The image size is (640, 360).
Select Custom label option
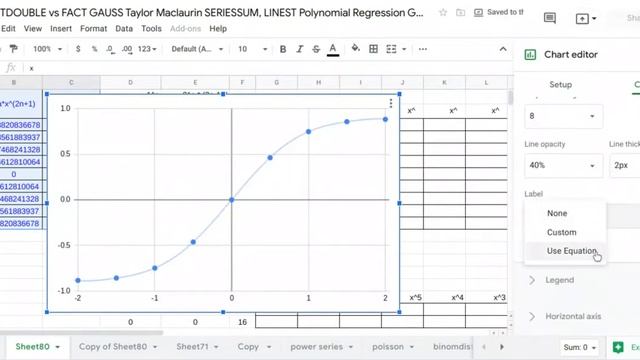coord(562,232)
